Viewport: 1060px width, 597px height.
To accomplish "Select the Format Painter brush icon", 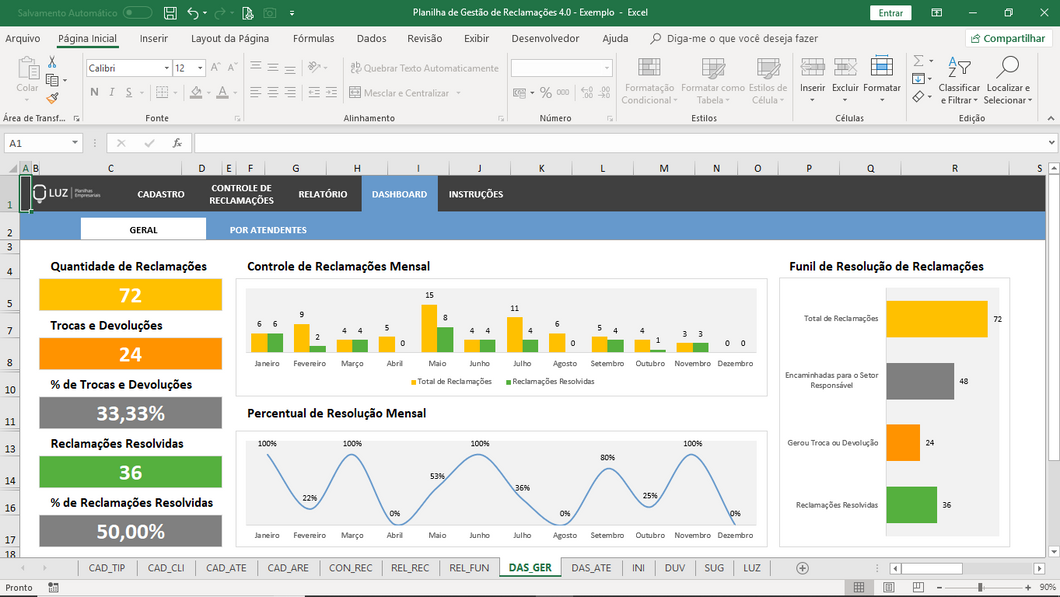I will pos(52,98).
